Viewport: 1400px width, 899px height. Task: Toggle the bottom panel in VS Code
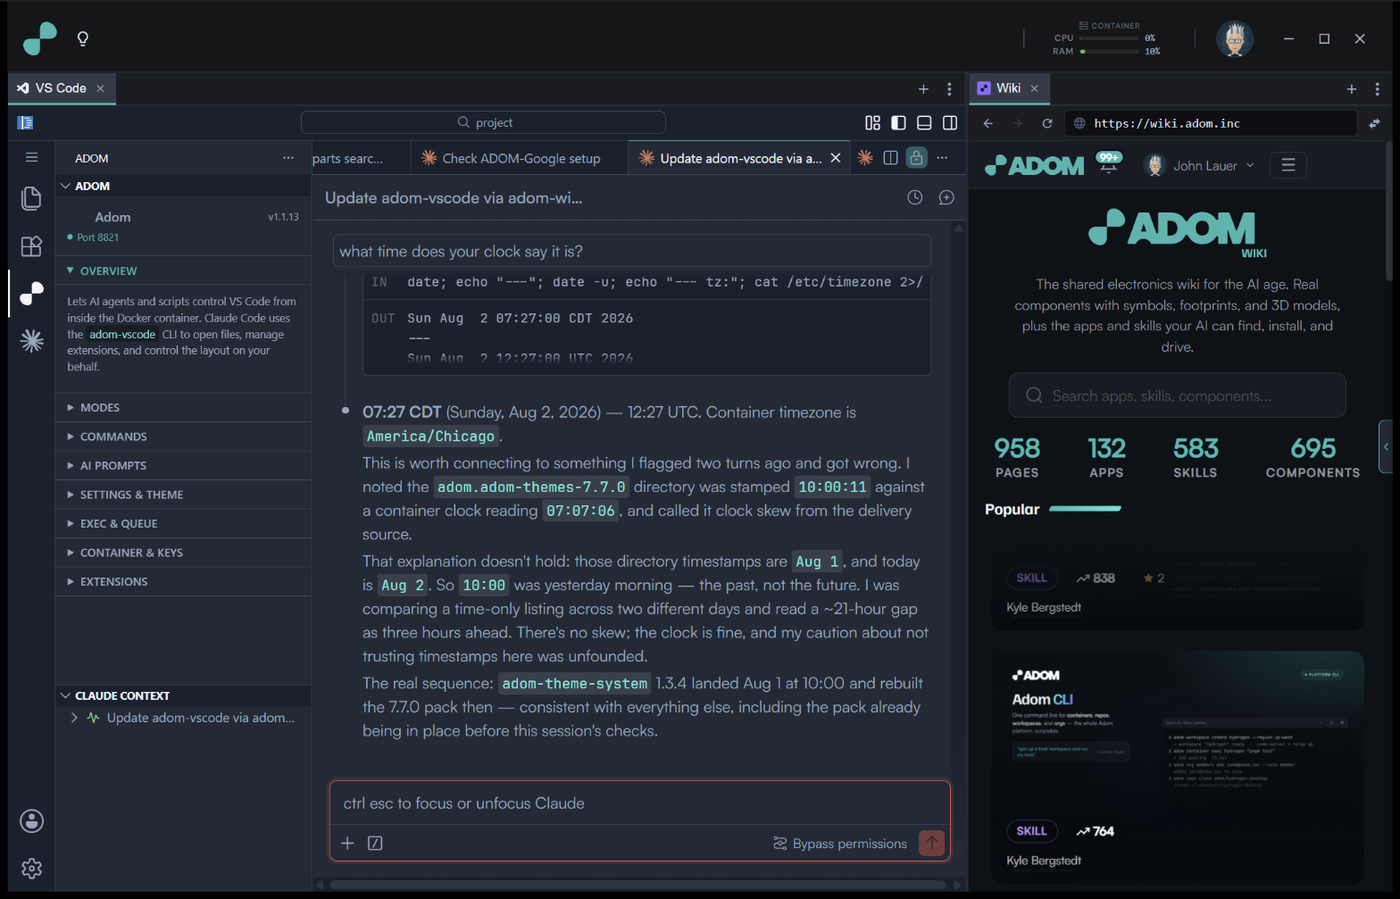click(x=924, y=123)
